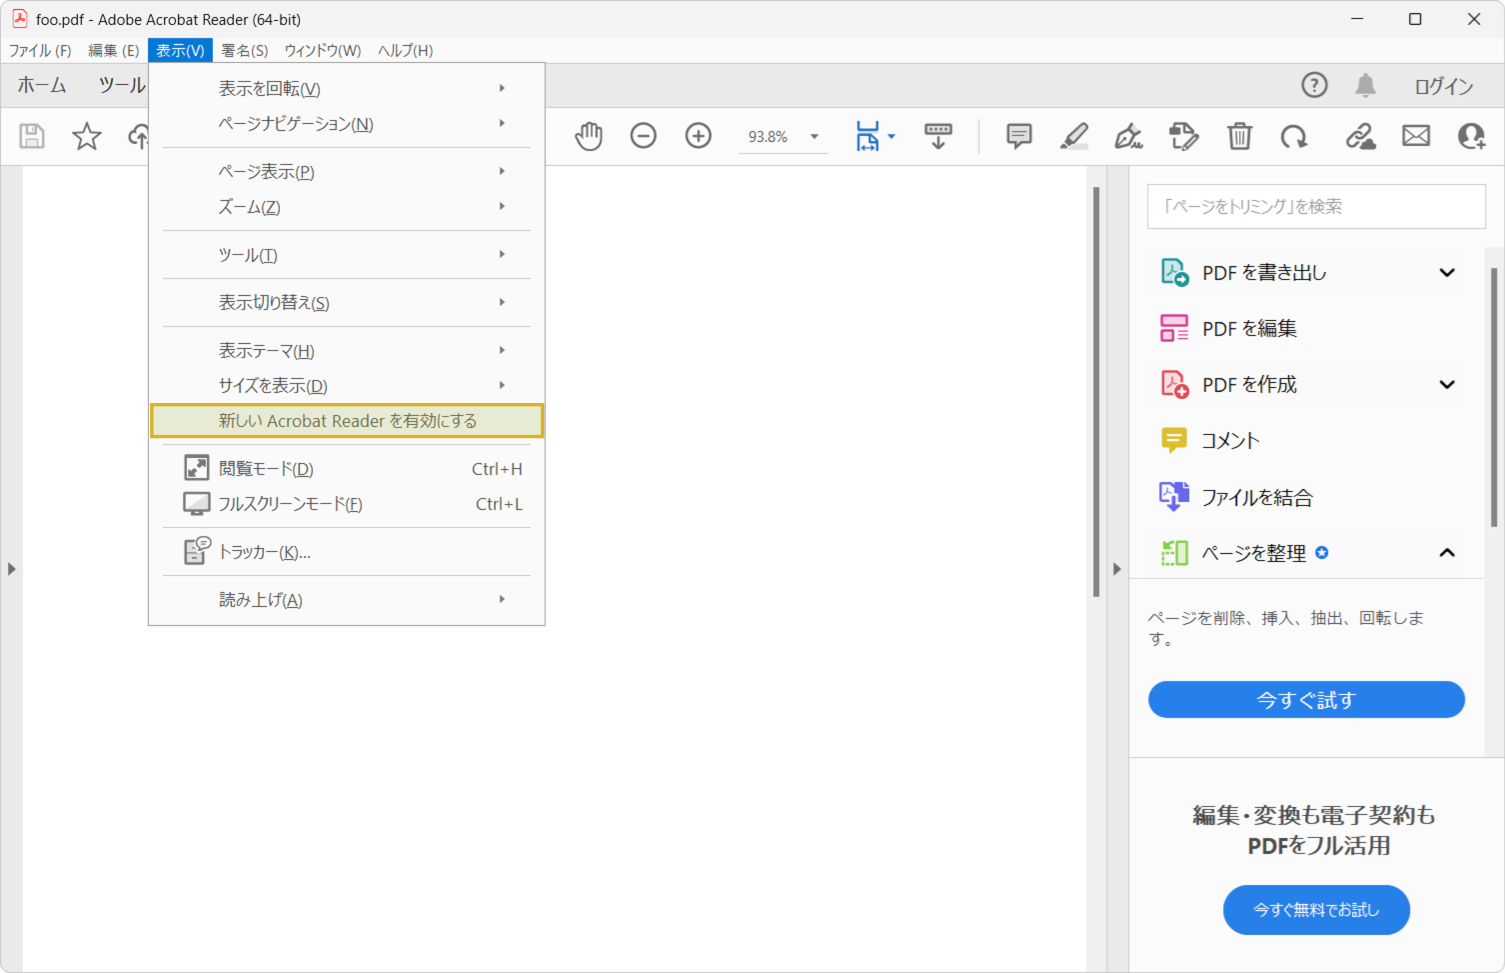Select 閲覧モード menu item
The height and width of the screenshot is (973, 1505).
(347, 469)
